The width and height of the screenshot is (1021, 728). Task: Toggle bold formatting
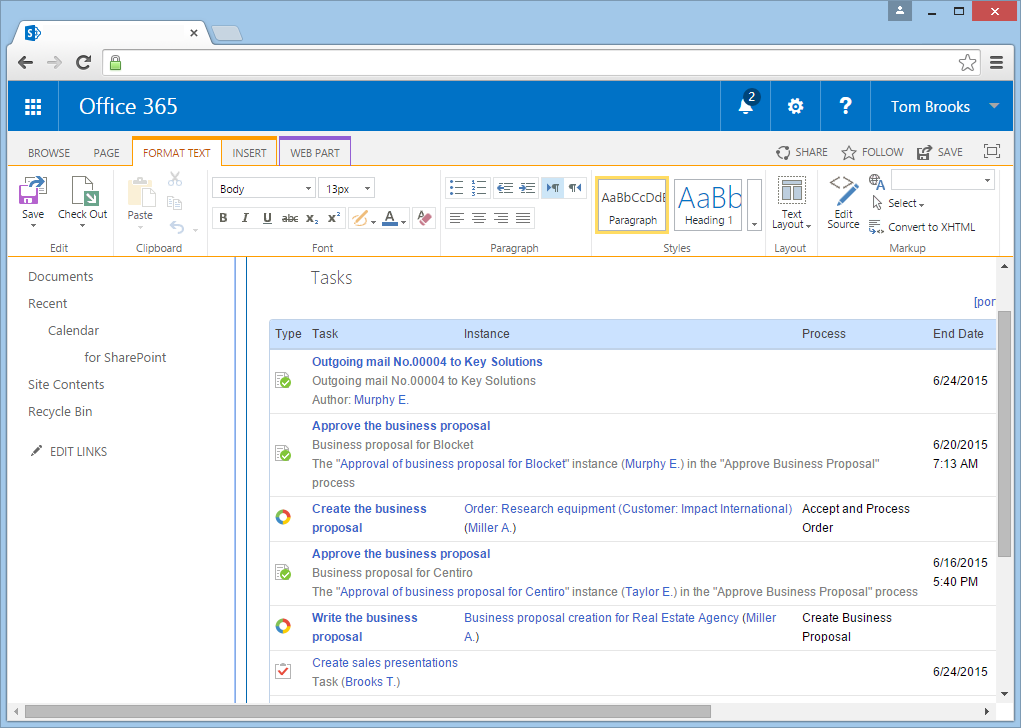223,218
